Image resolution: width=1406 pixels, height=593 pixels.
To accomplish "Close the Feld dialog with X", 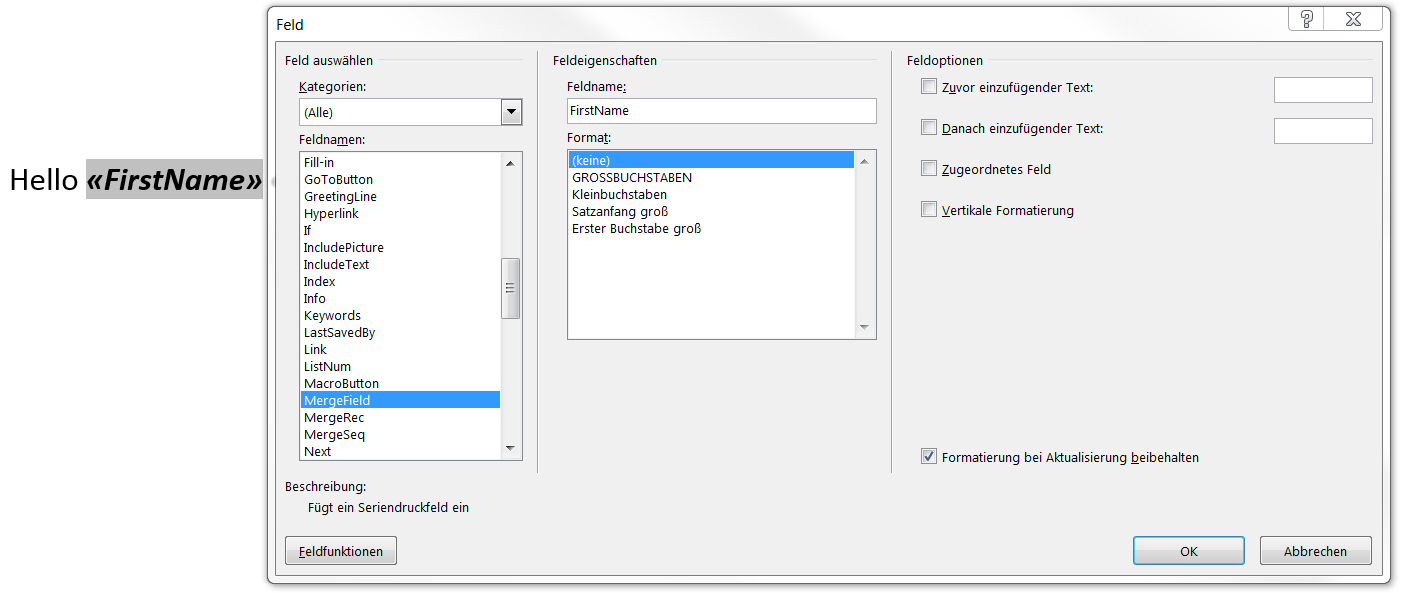I will [x=1353, y=19].
